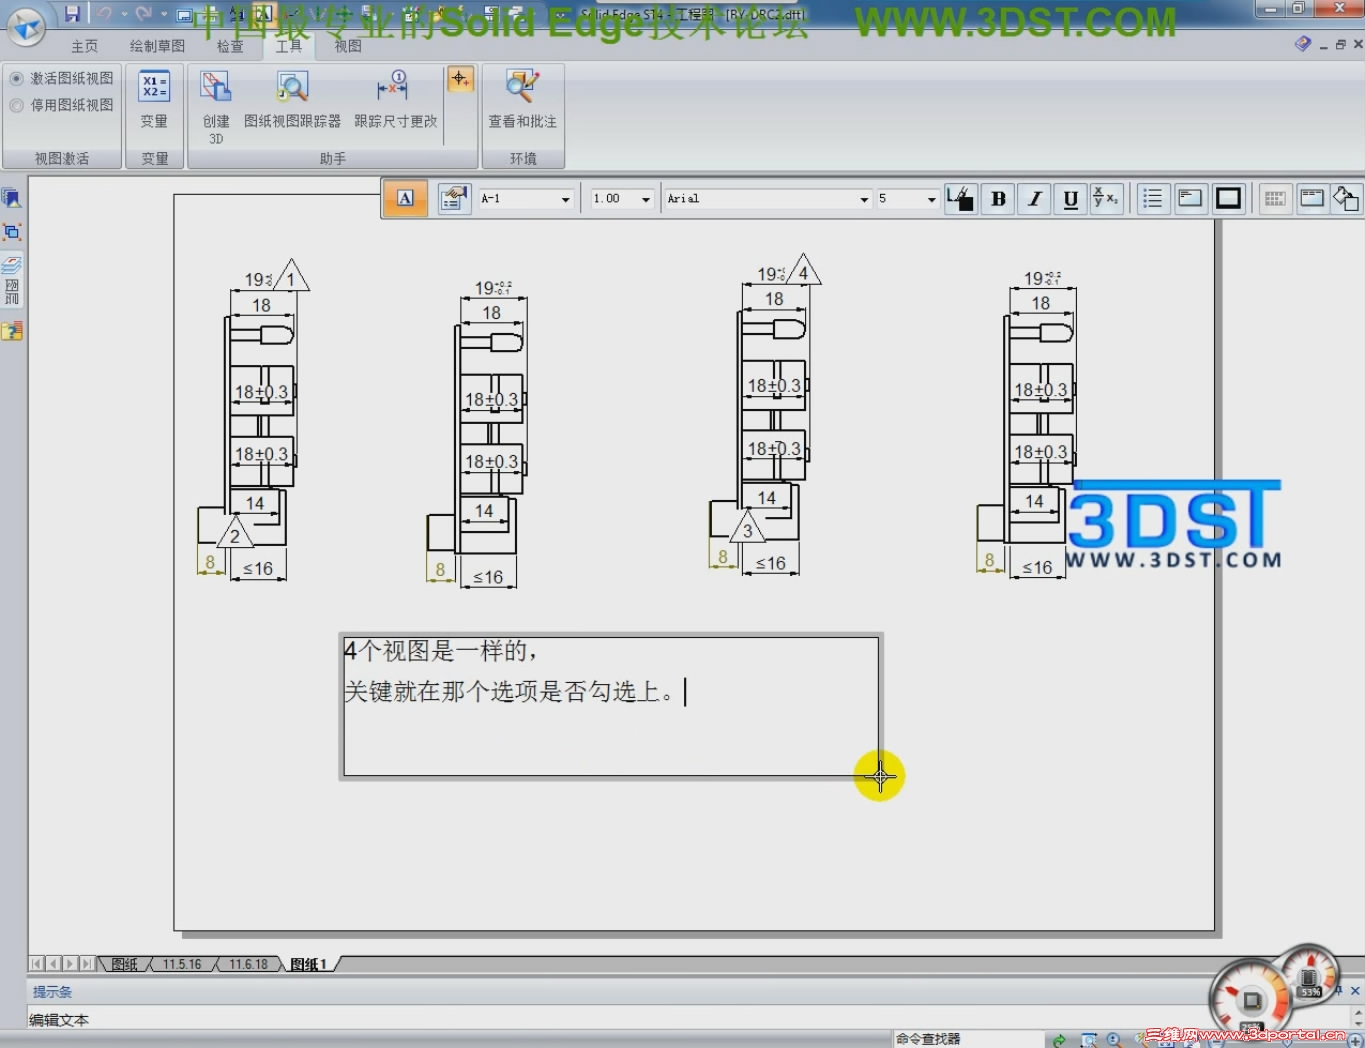This screenshot has height=1048, width=1365.
Task: Click the fraction/subscript stacking icon
Action: (1105, 198)
